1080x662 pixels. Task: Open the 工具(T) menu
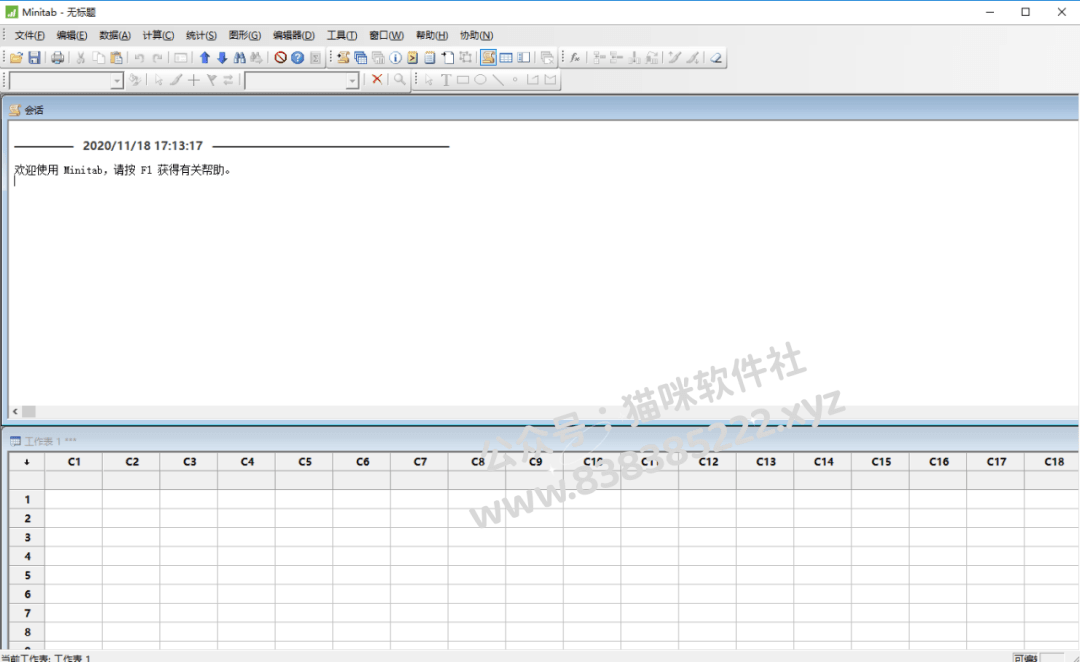click(x=342, y=35)
